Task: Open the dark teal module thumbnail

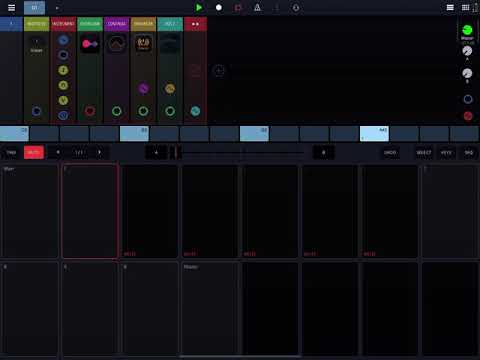Action: click(x=170, y=44)
